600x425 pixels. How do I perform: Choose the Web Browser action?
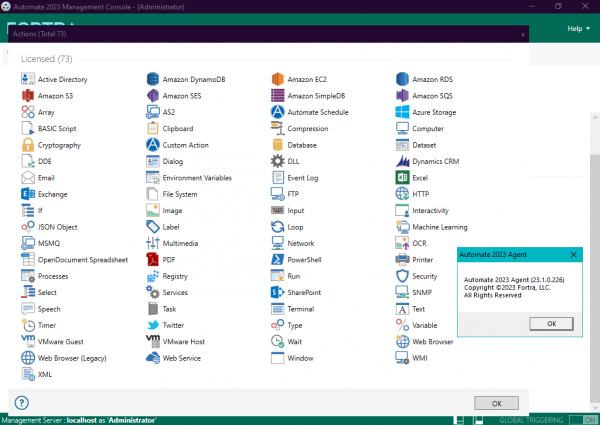432,341
